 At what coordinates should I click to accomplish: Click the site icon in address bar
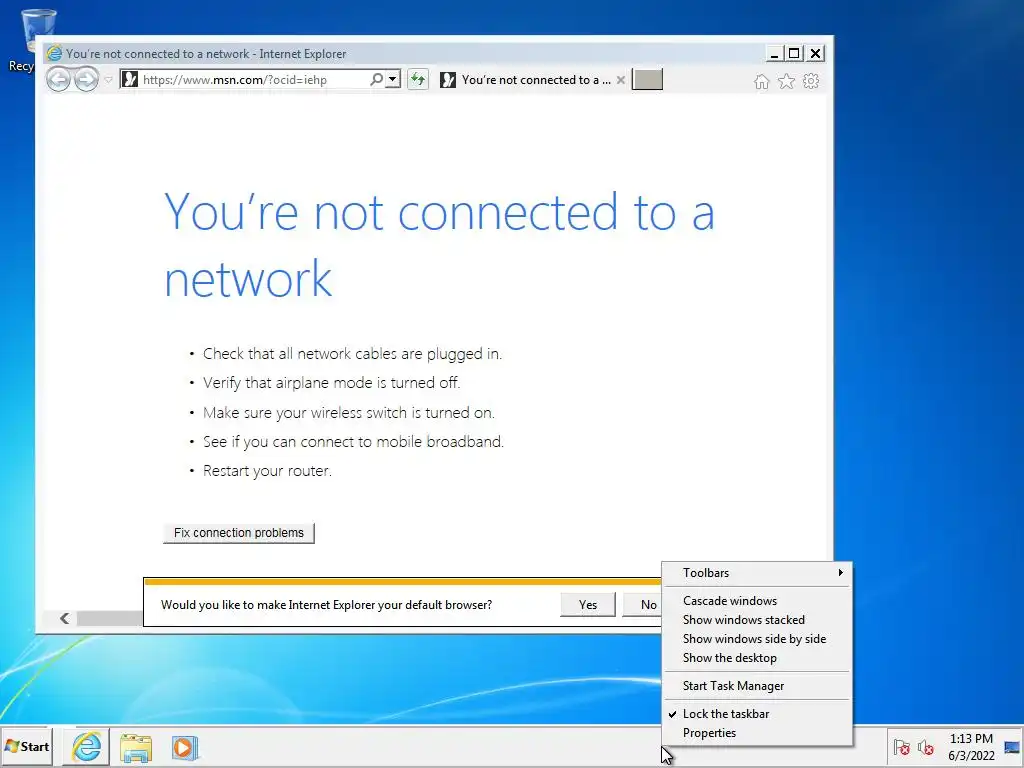pyautogui.click(x=130, y=80)
